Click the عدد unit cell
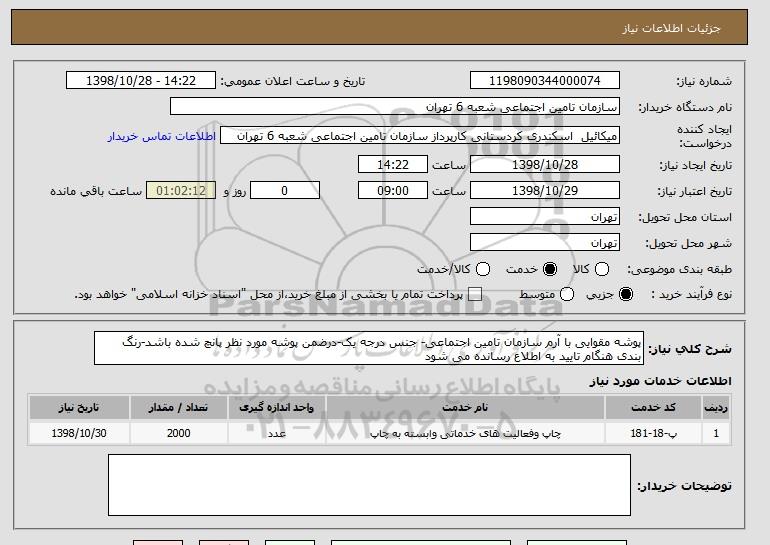The height and width of the screenshot is (545, 770). click(x=276, y=434)
